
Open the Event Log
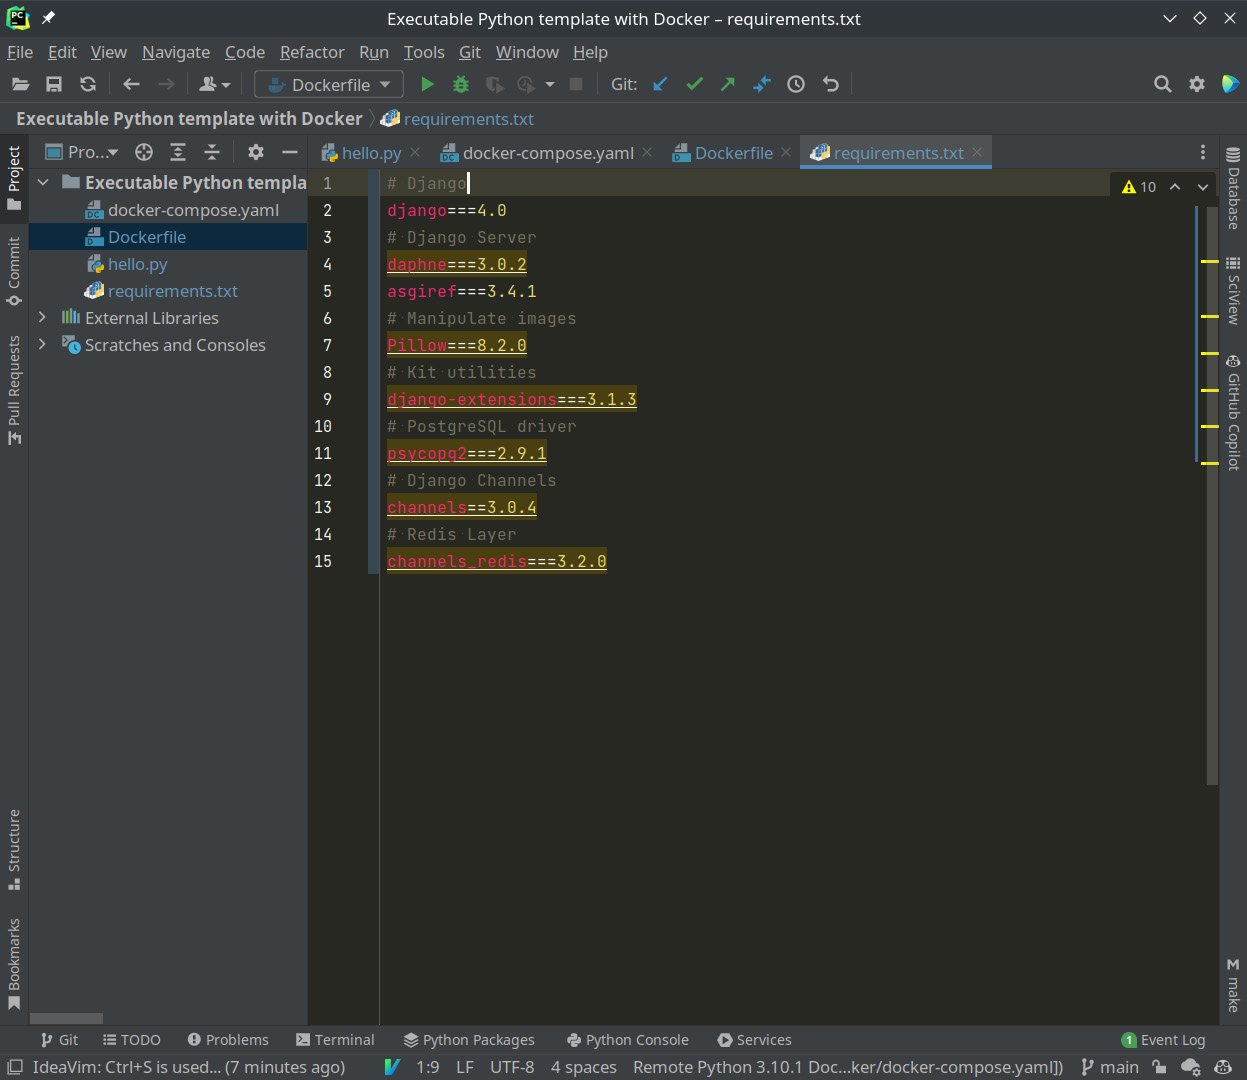coord(1163,1040)
